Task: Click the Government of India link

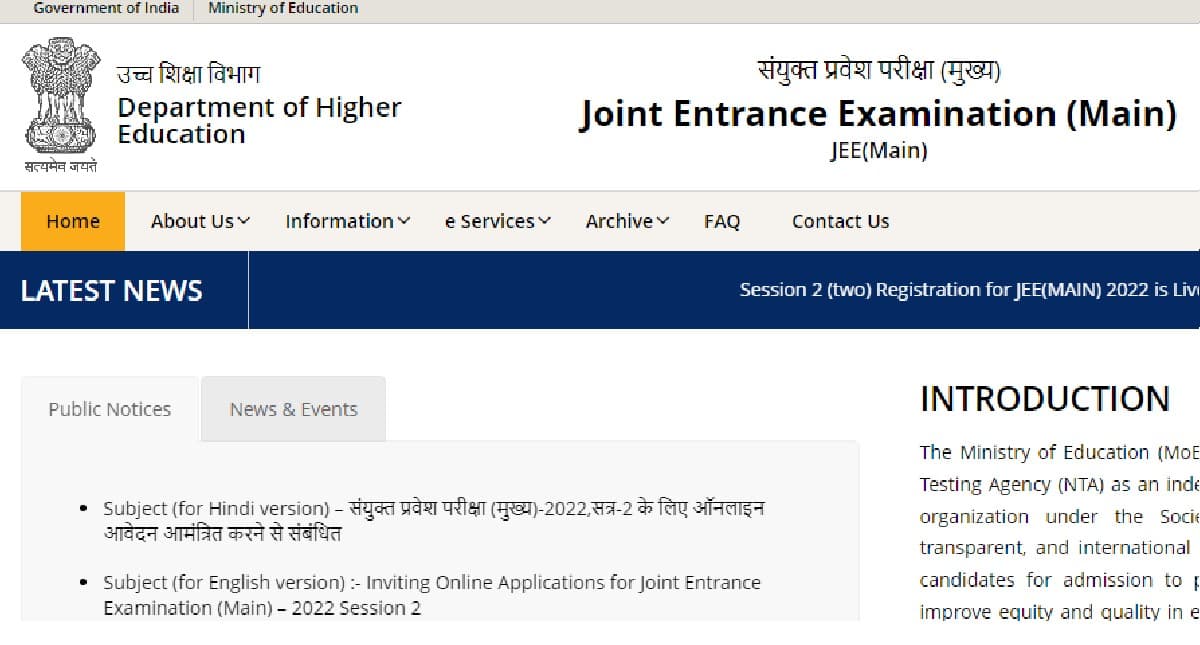Action: (x=106, y=8)
